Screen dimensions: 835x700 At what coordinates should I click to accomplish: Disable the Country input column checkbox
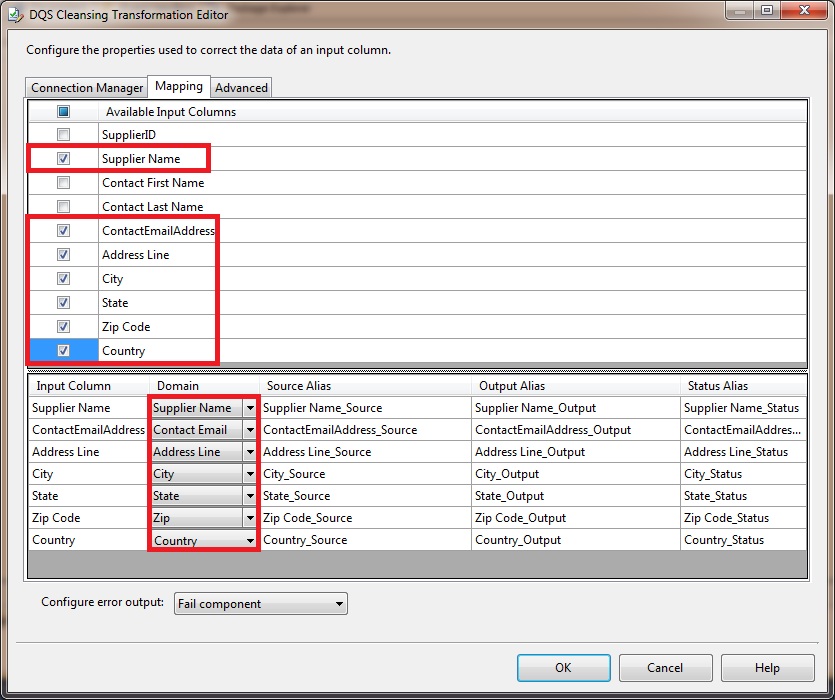coord(63,350)
